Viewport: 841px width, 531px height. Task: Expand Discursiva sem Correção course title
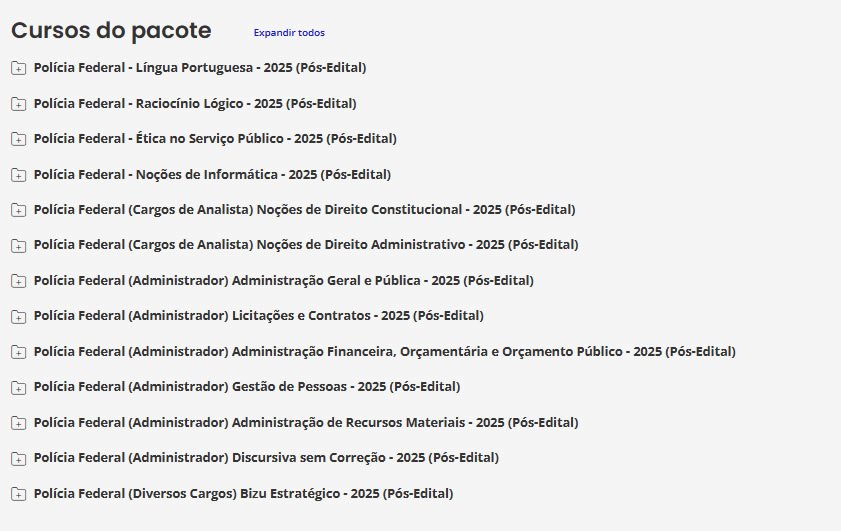[x=266, y=458]
